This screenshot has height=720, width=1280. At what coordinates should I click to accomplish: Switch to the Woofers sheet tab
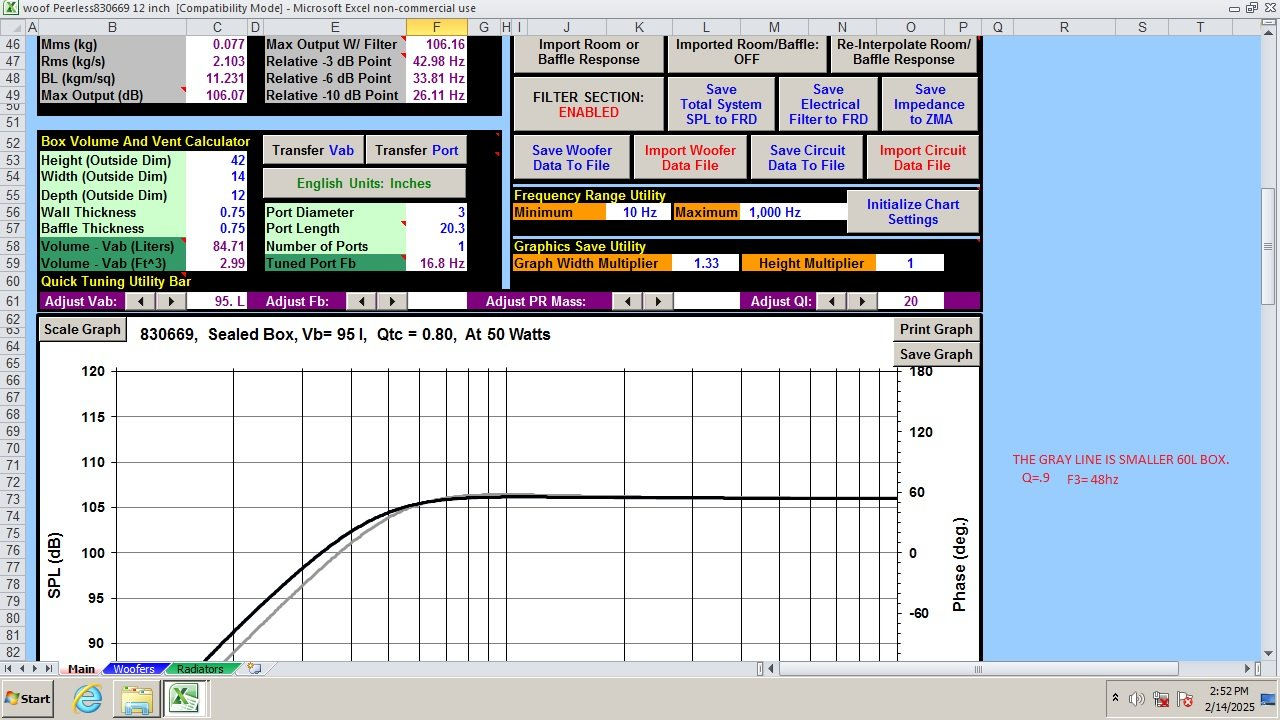click(133, 668)
